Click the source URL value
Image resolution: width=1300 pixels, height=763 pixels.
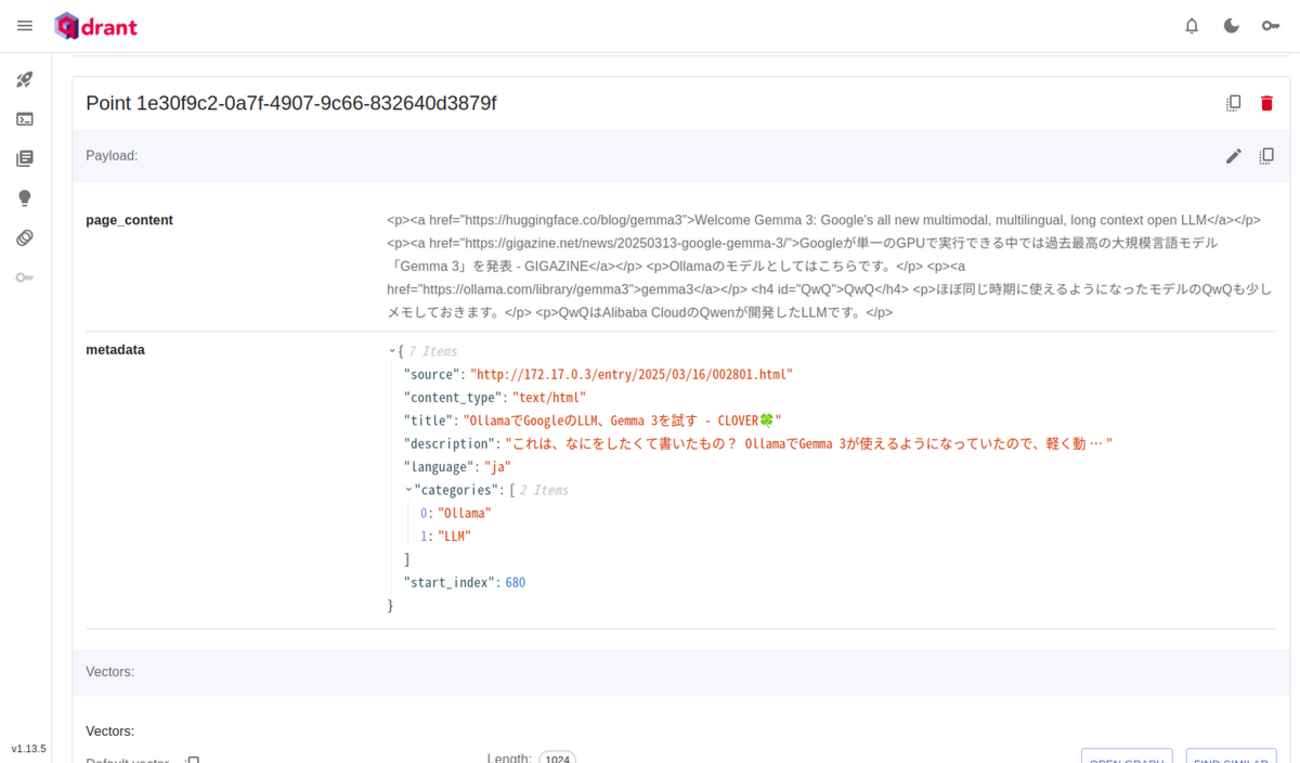(631, 374)
